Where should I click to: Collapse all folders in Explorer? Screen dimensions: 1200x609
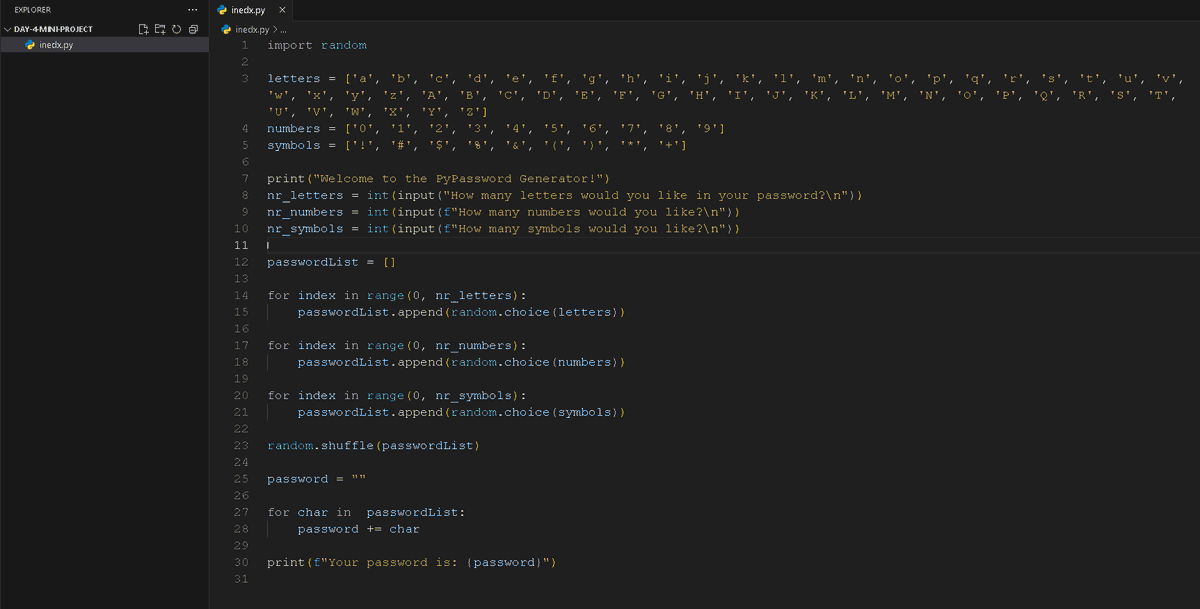coord(193,29)
